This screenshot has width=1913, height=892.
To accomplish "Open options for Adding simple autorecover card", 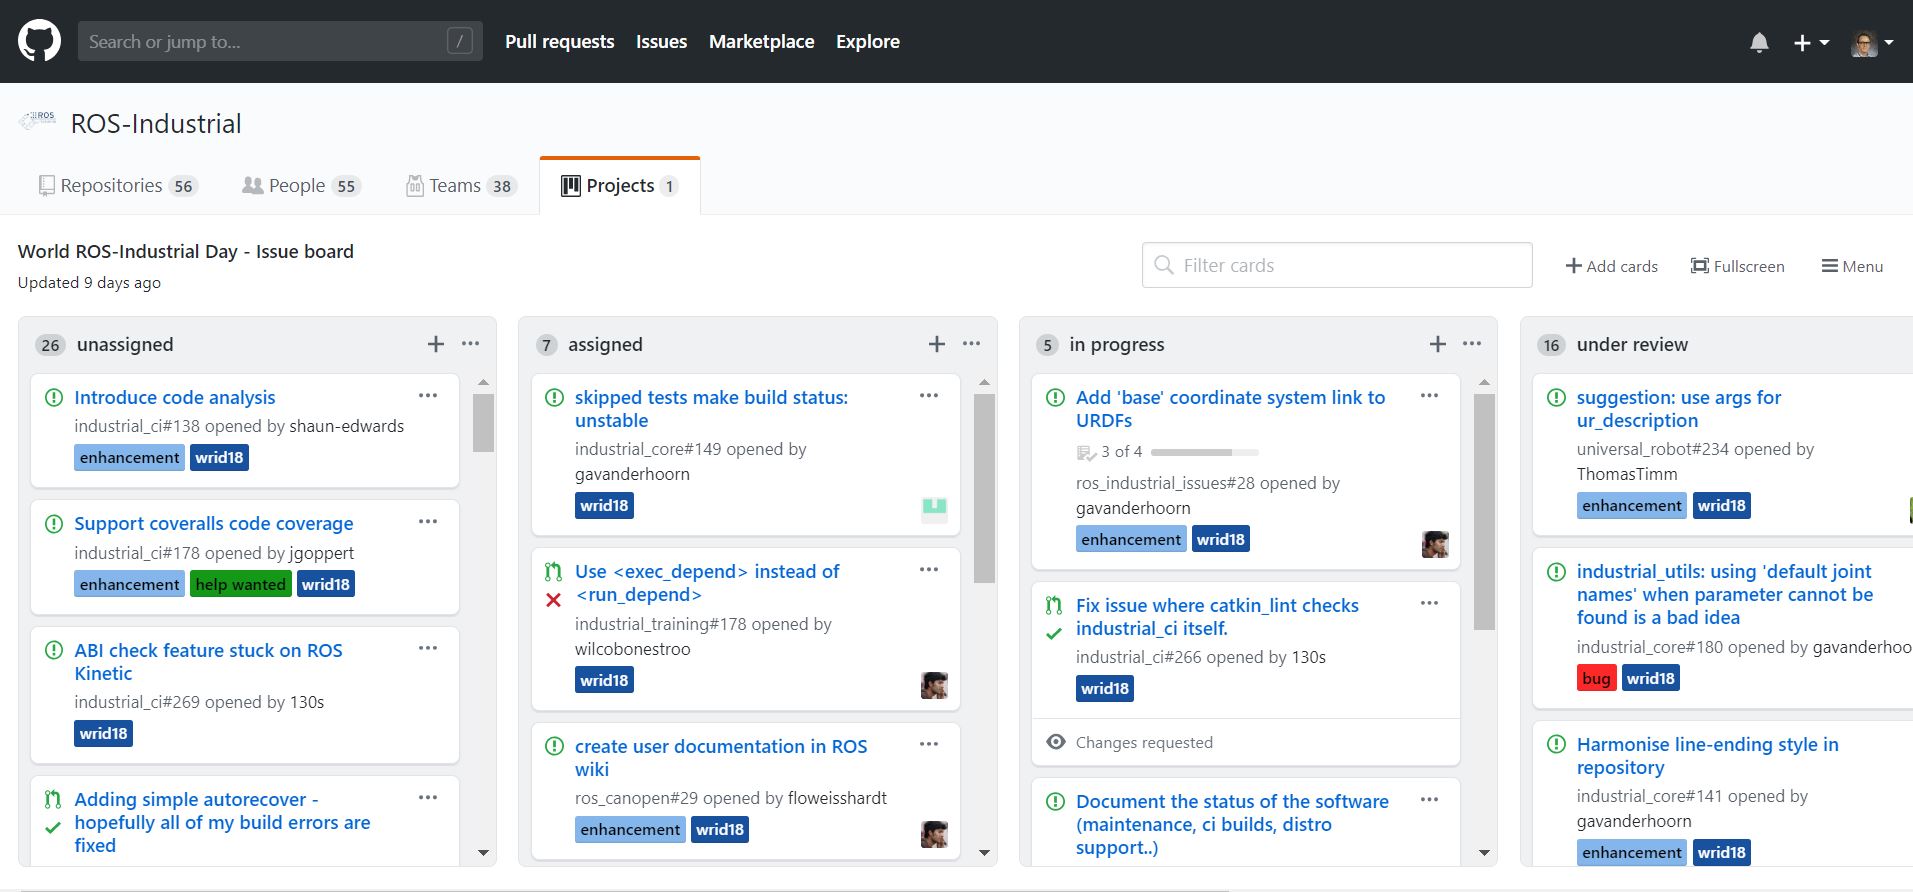I will pyautogui.click(x=428, y=797).
